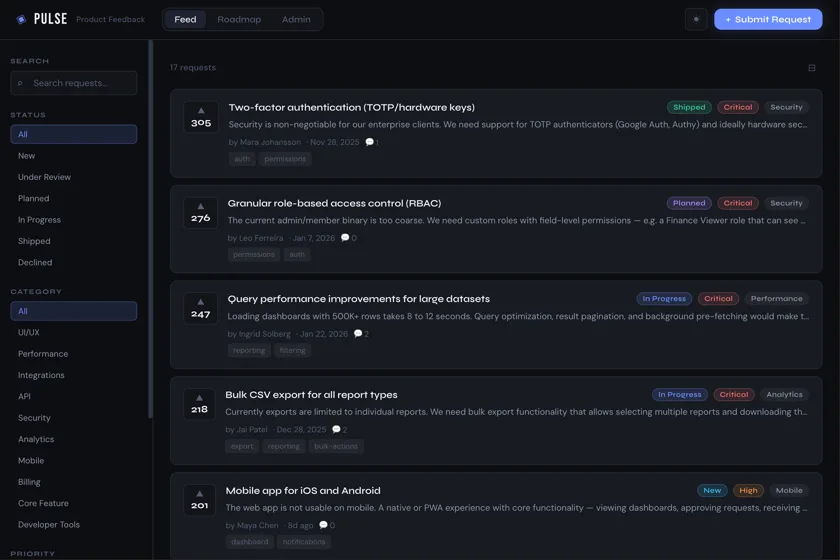Screen dimensions: 840x560
Task: Switch to the Roadmap tab
Action: pos(239,19)
